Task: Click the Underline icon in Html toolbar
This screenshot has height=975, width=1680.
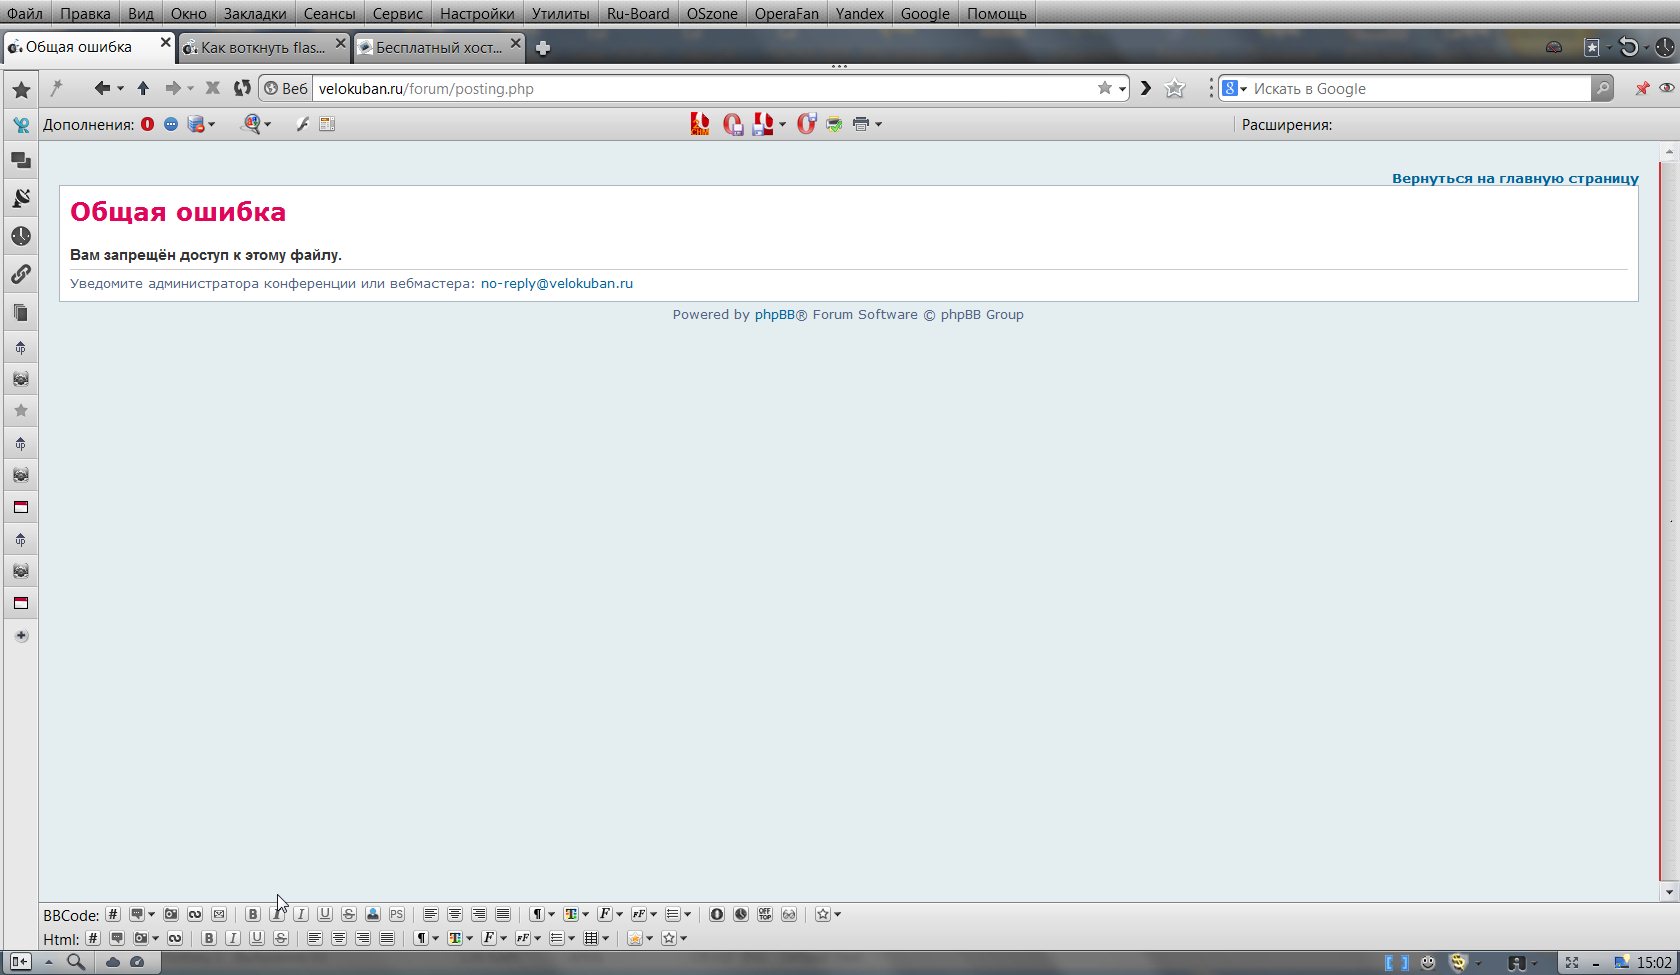Action: 257,938
